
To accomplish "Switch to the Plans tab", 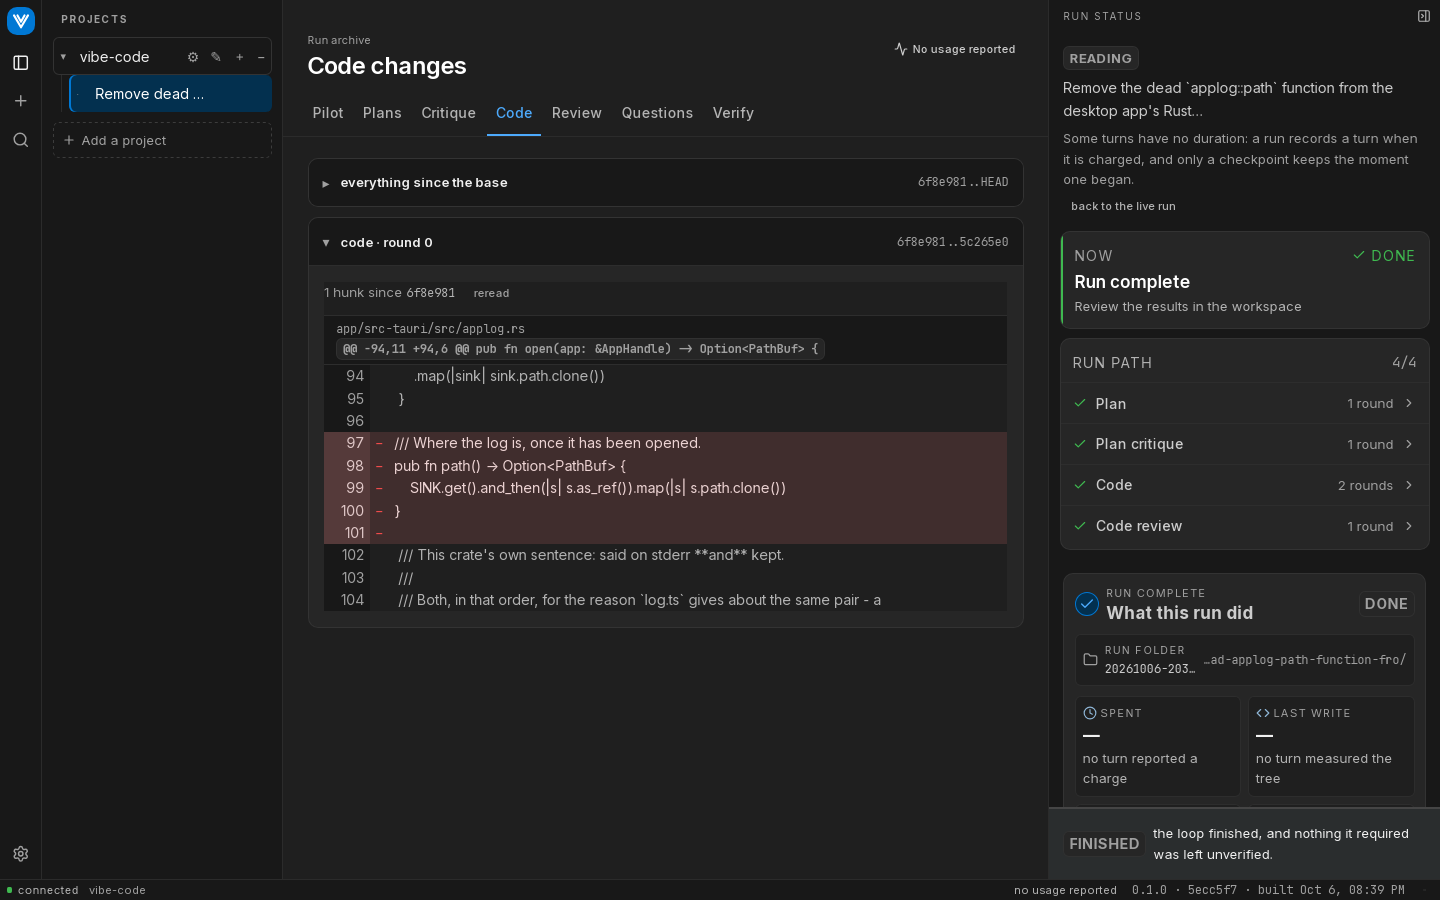I will coord(382,113).
